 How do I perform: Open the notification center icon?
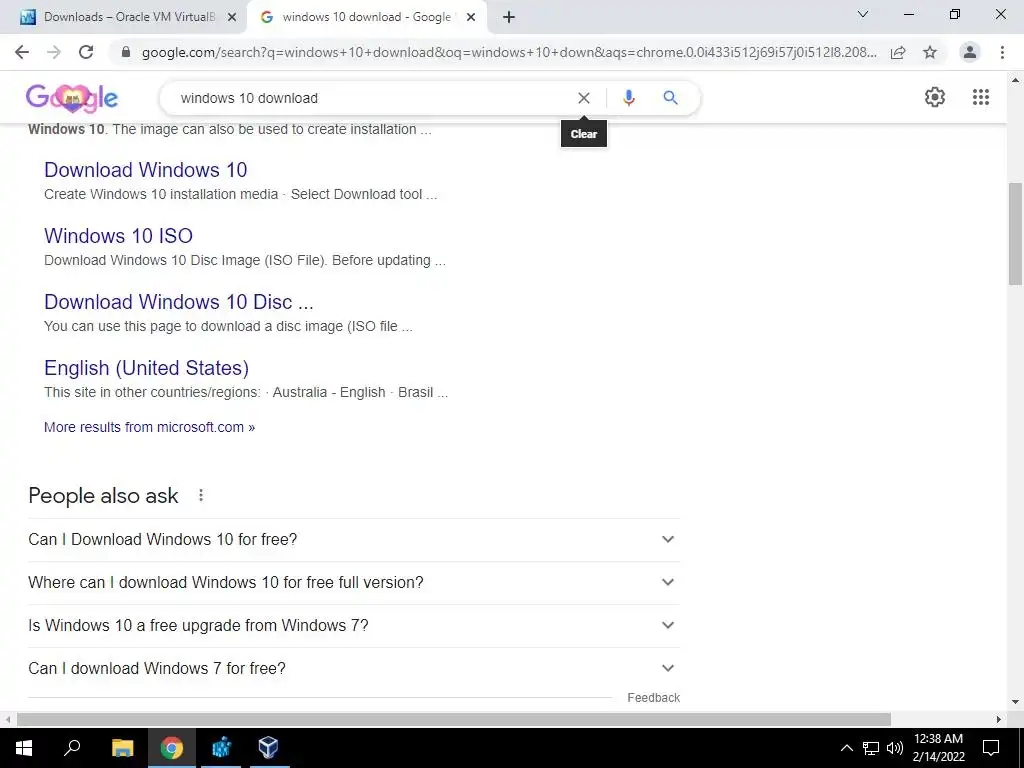[991, 748]
